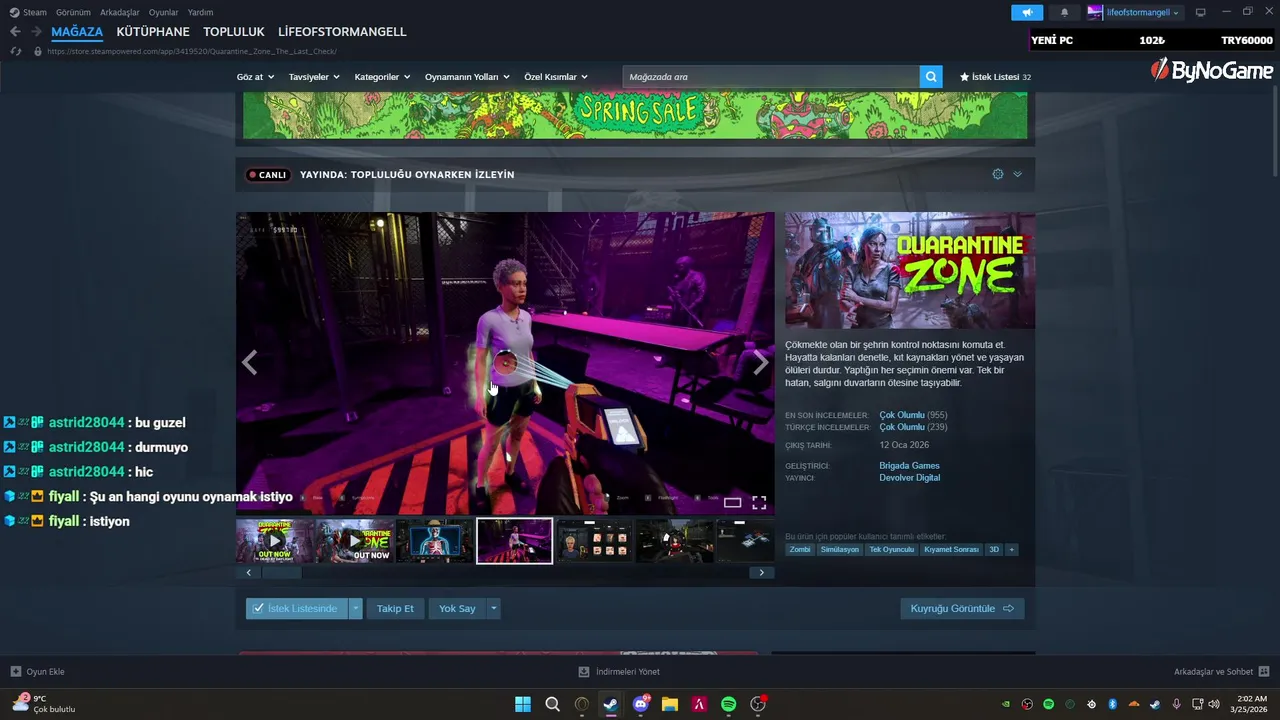Screen dimensions: 1280x720
Task: Open the Oyunlar menu
Action: [164, 12]
